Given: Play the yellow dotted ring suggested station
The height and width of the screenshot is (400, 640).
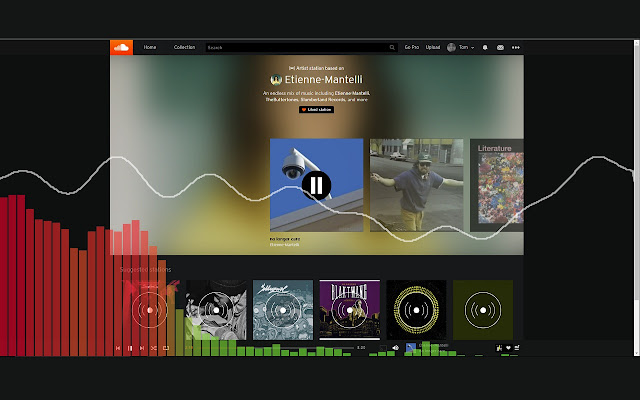Looking at the screenshot, I should click(x=416, y=310).
